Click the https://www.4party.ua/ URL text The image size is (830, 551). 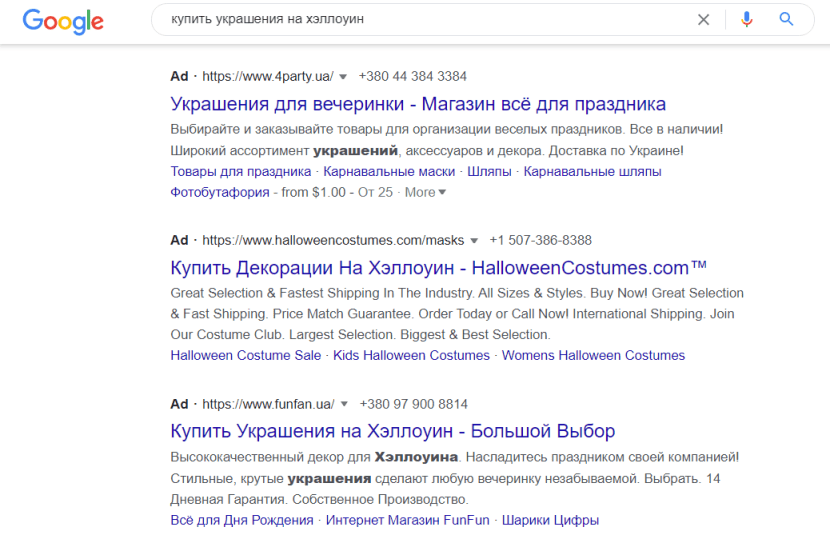(x=268, y=76)
